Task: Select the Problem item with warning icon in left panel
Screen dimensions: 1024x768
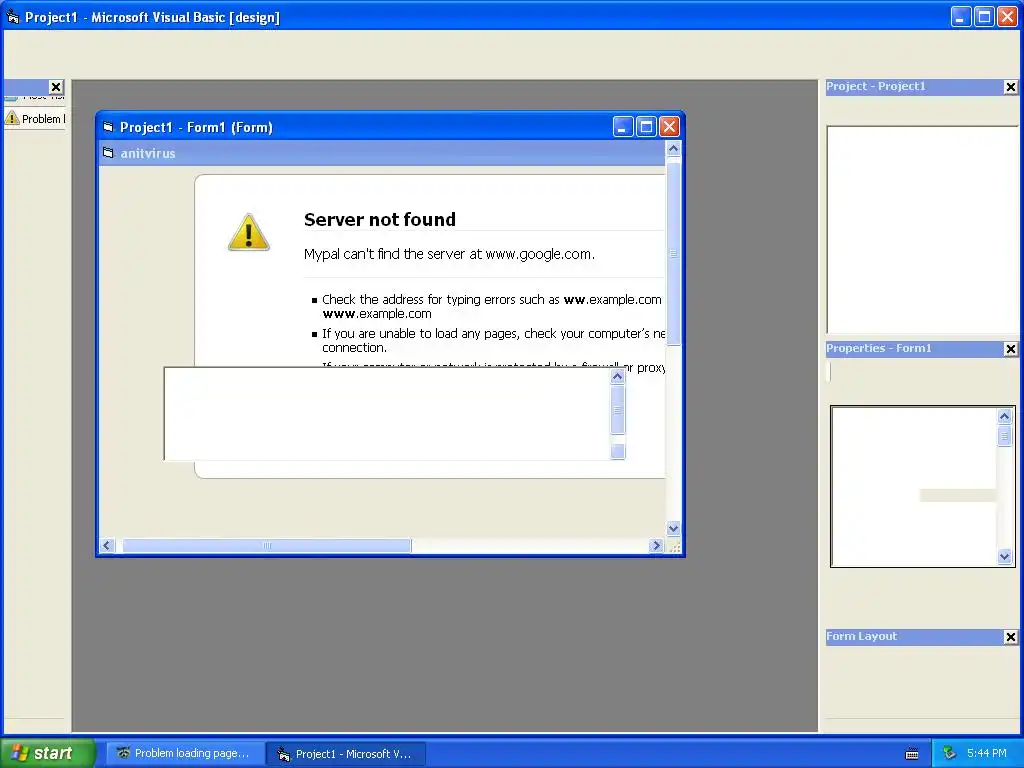Action: click(x=35, y=119)
